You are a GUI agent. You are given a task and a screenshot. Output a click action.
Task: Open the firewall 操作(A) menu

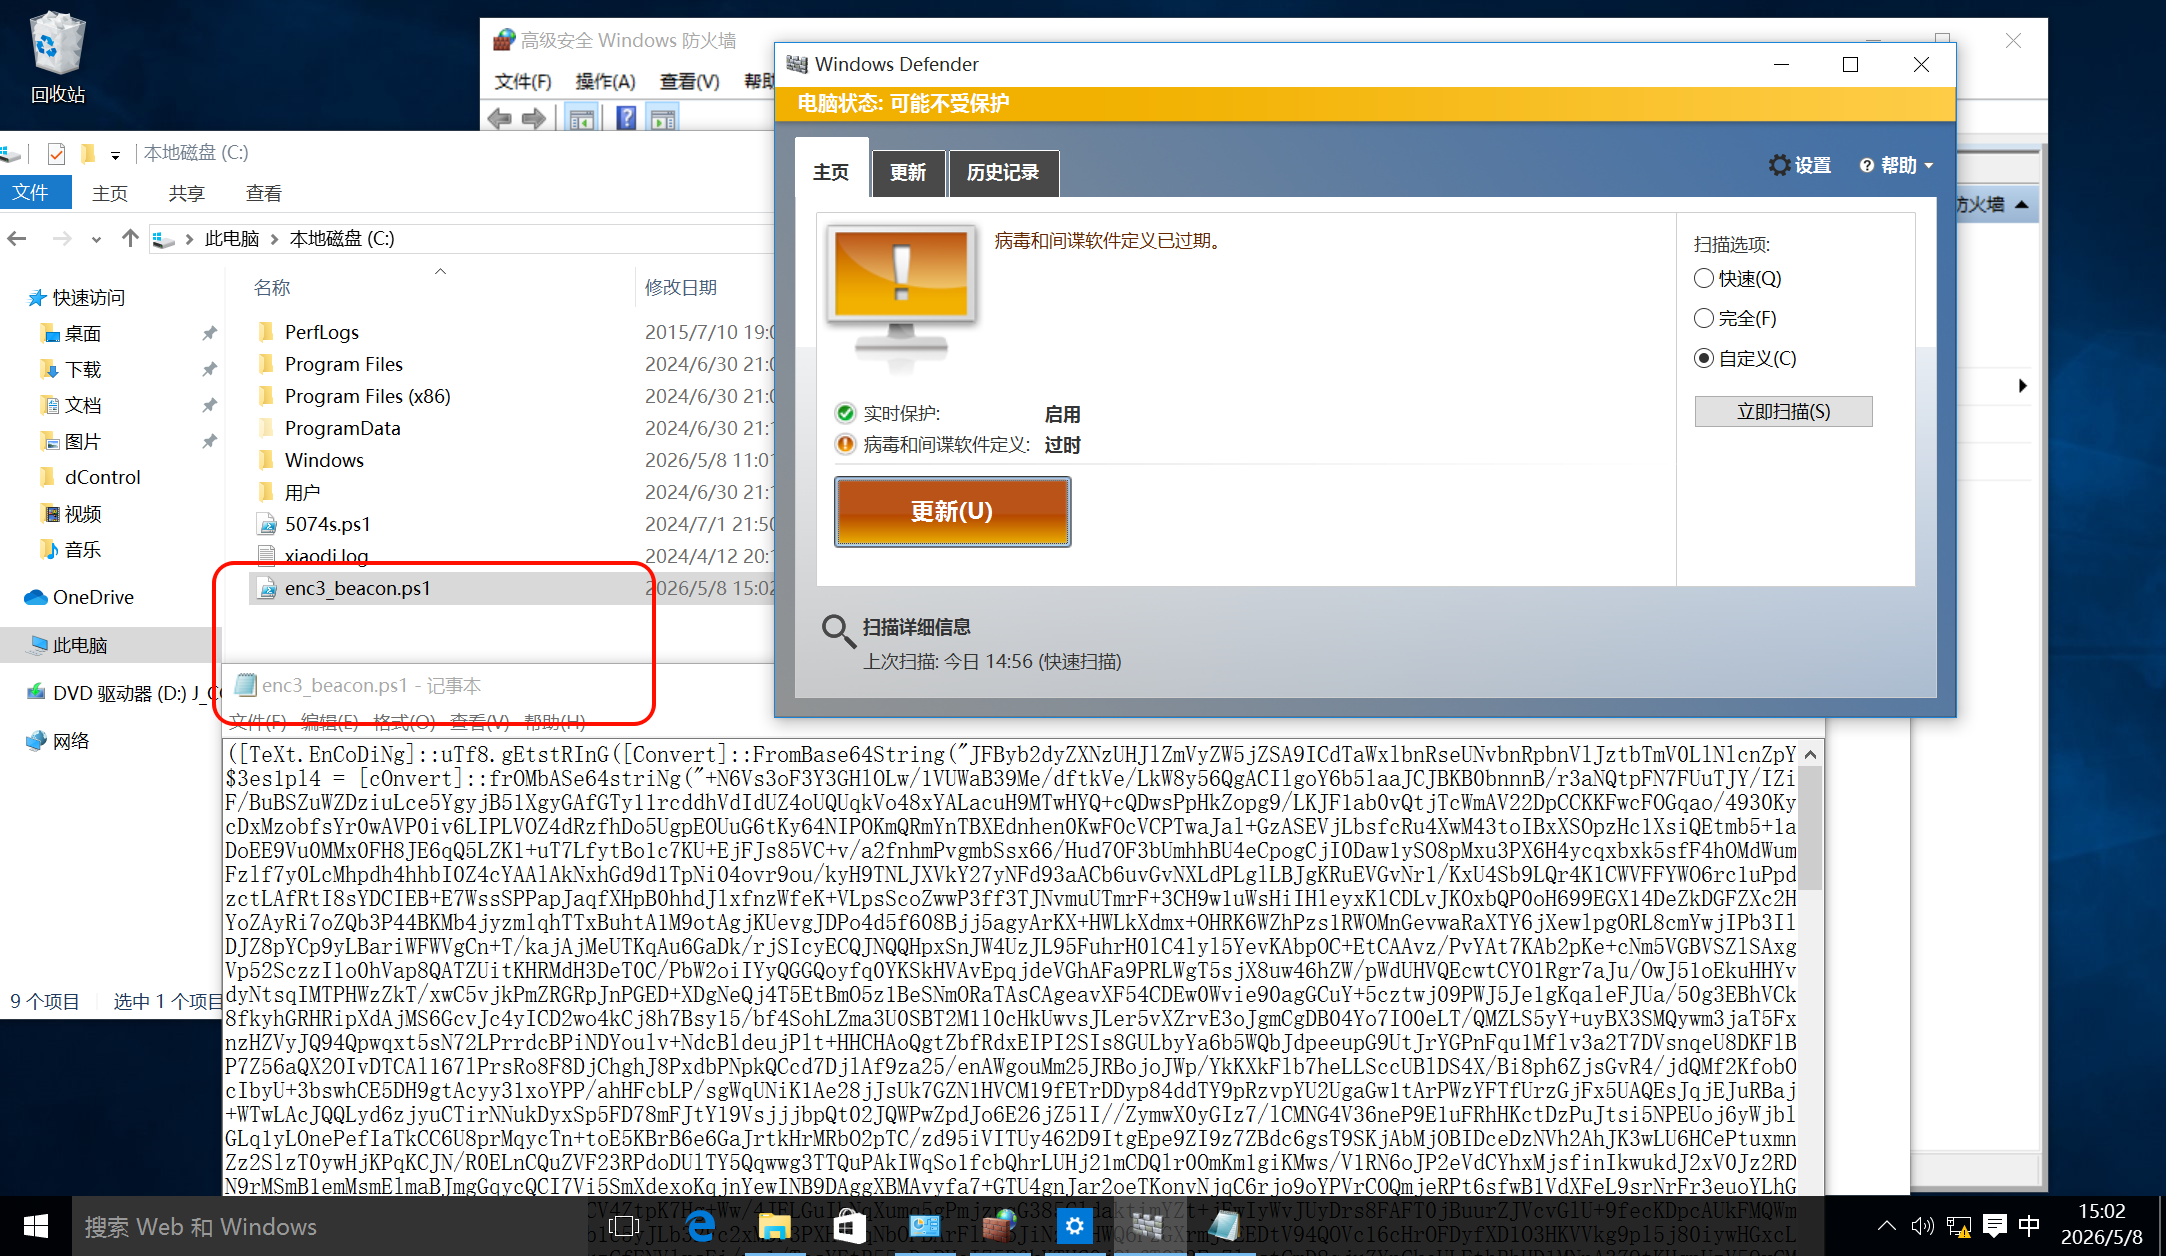coord(606,81)
